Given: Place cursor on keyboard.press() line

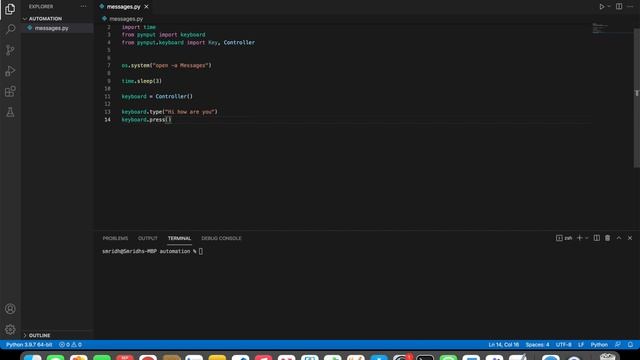Looking at the screenshot, I should pos(147,120).
